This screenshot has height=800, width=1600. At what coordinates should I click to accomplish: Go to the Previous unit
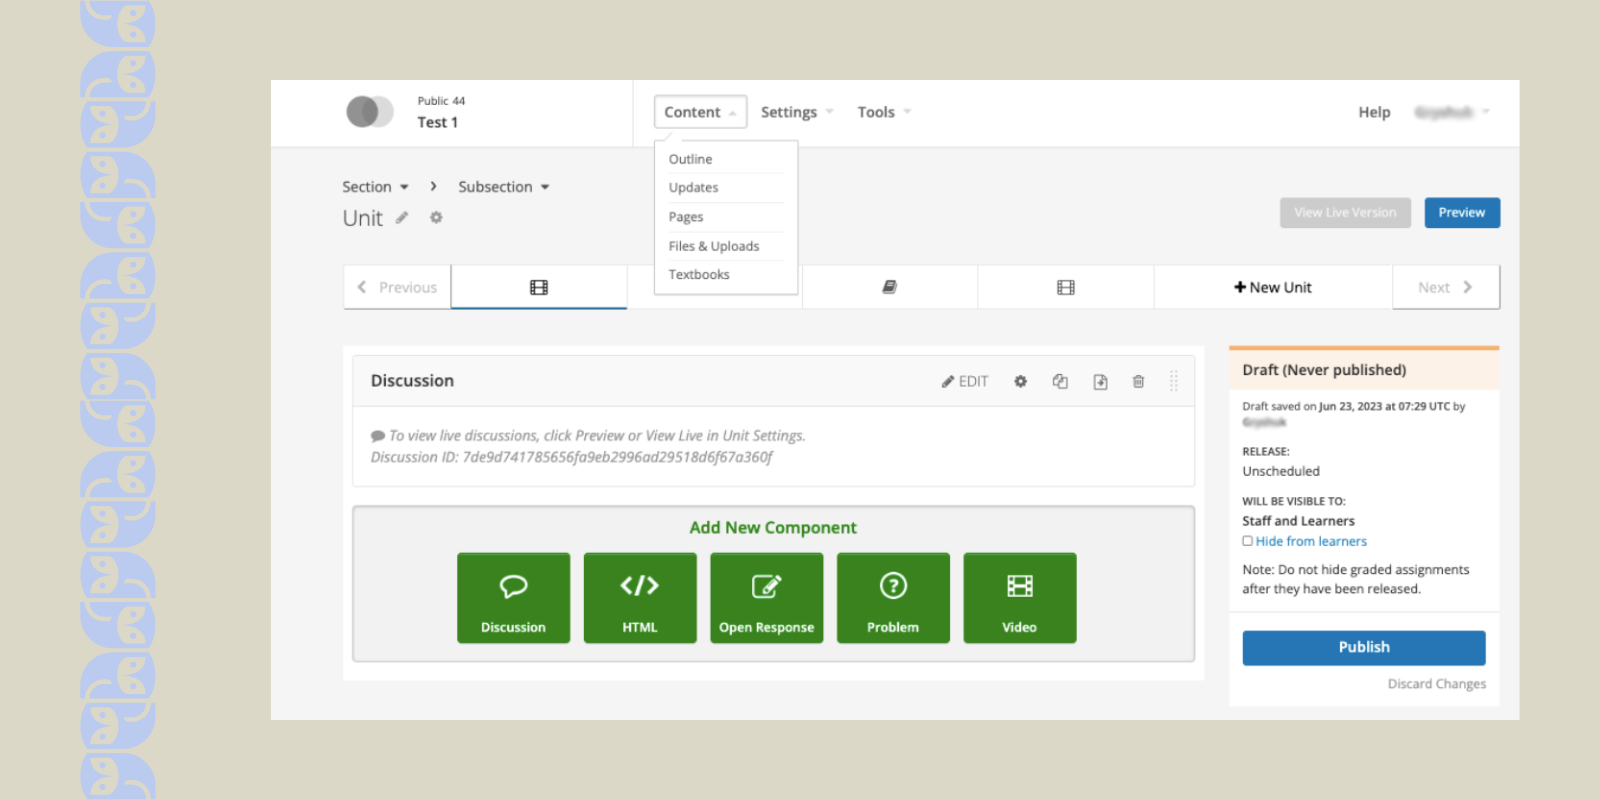(x=397, y=287)
